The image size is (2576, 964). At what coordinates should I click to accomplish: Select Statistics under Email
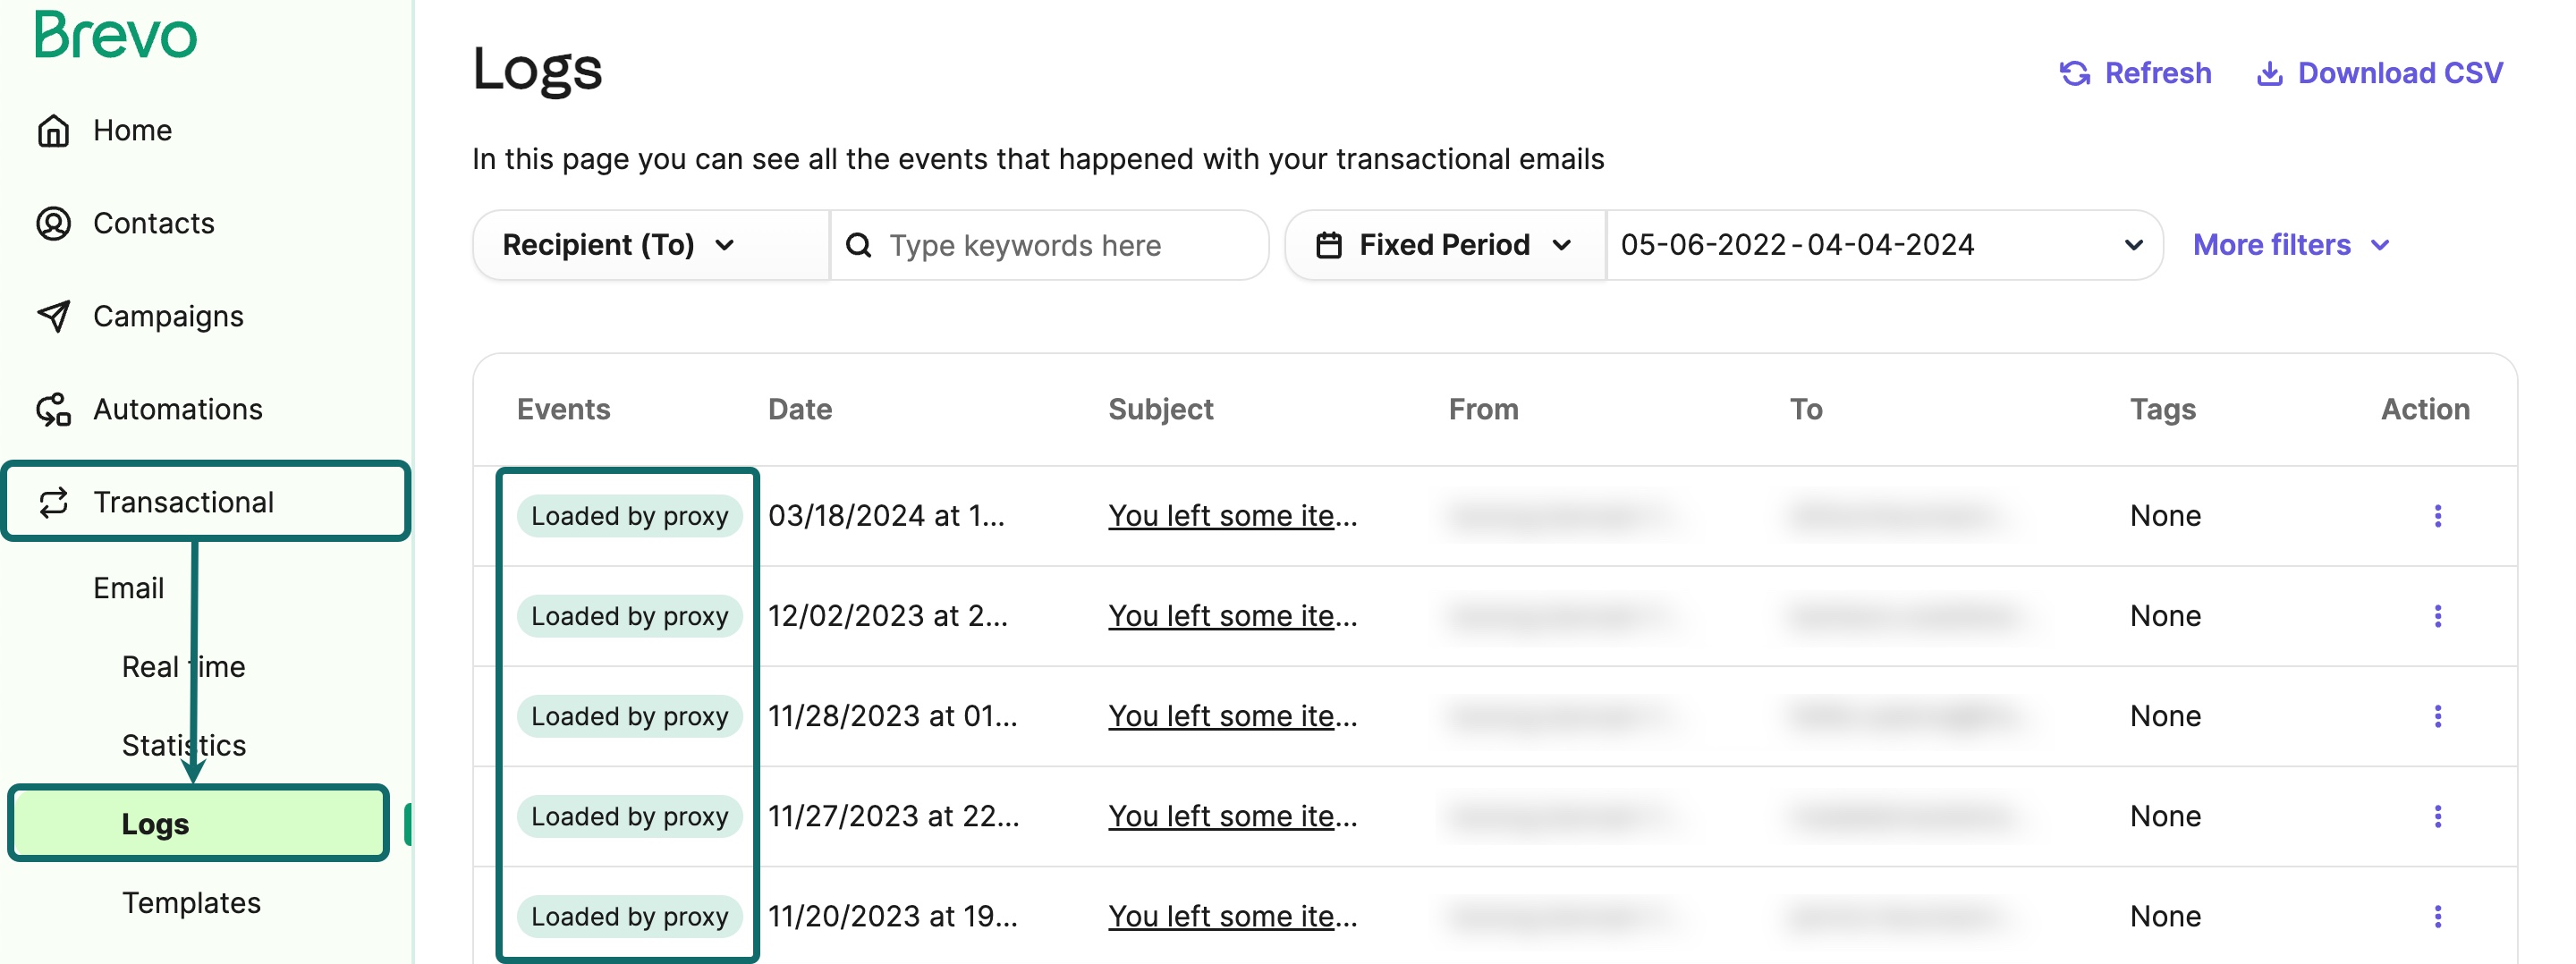[184, 745]
